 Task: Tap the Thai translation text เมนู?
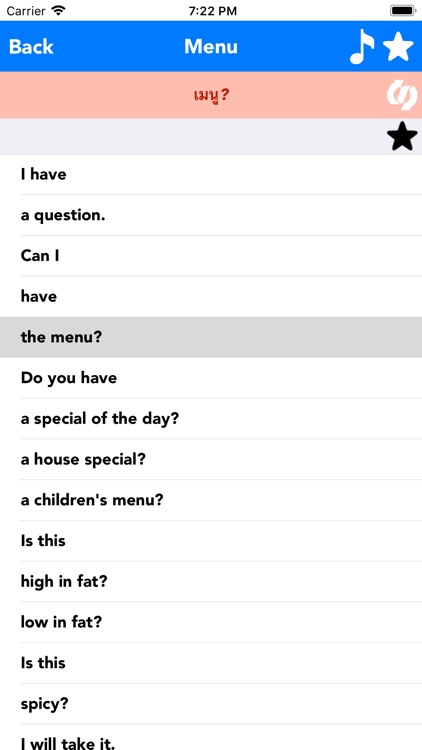(x=211, y=95)
